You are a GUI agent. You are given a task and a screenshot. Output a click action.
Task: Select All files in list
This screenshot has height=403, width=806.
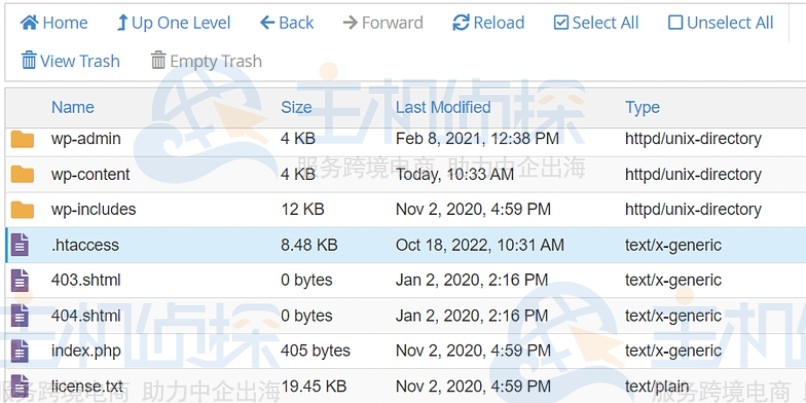[596, 23]
